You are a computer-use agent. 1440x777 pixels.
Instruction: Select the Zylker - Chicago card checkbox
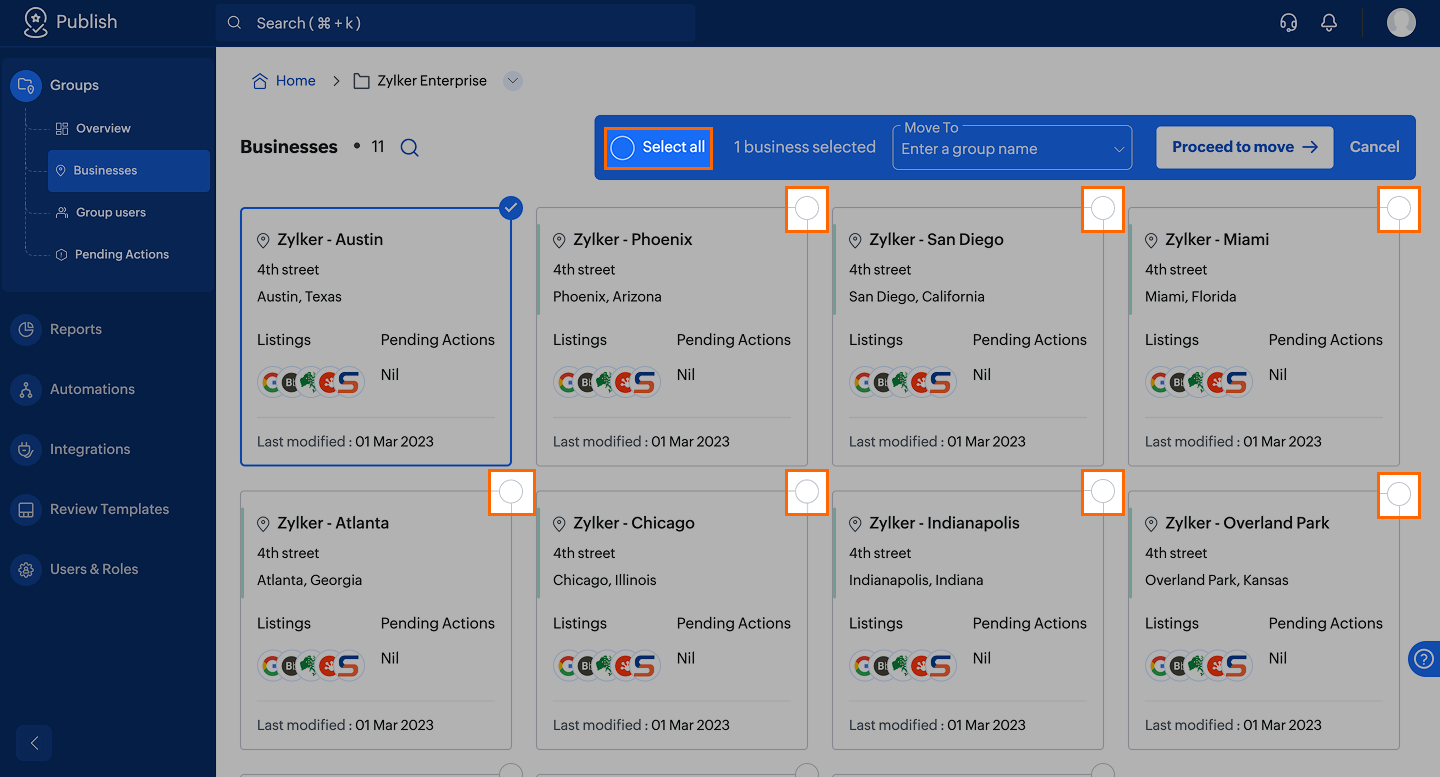click(x=807, y=491)
